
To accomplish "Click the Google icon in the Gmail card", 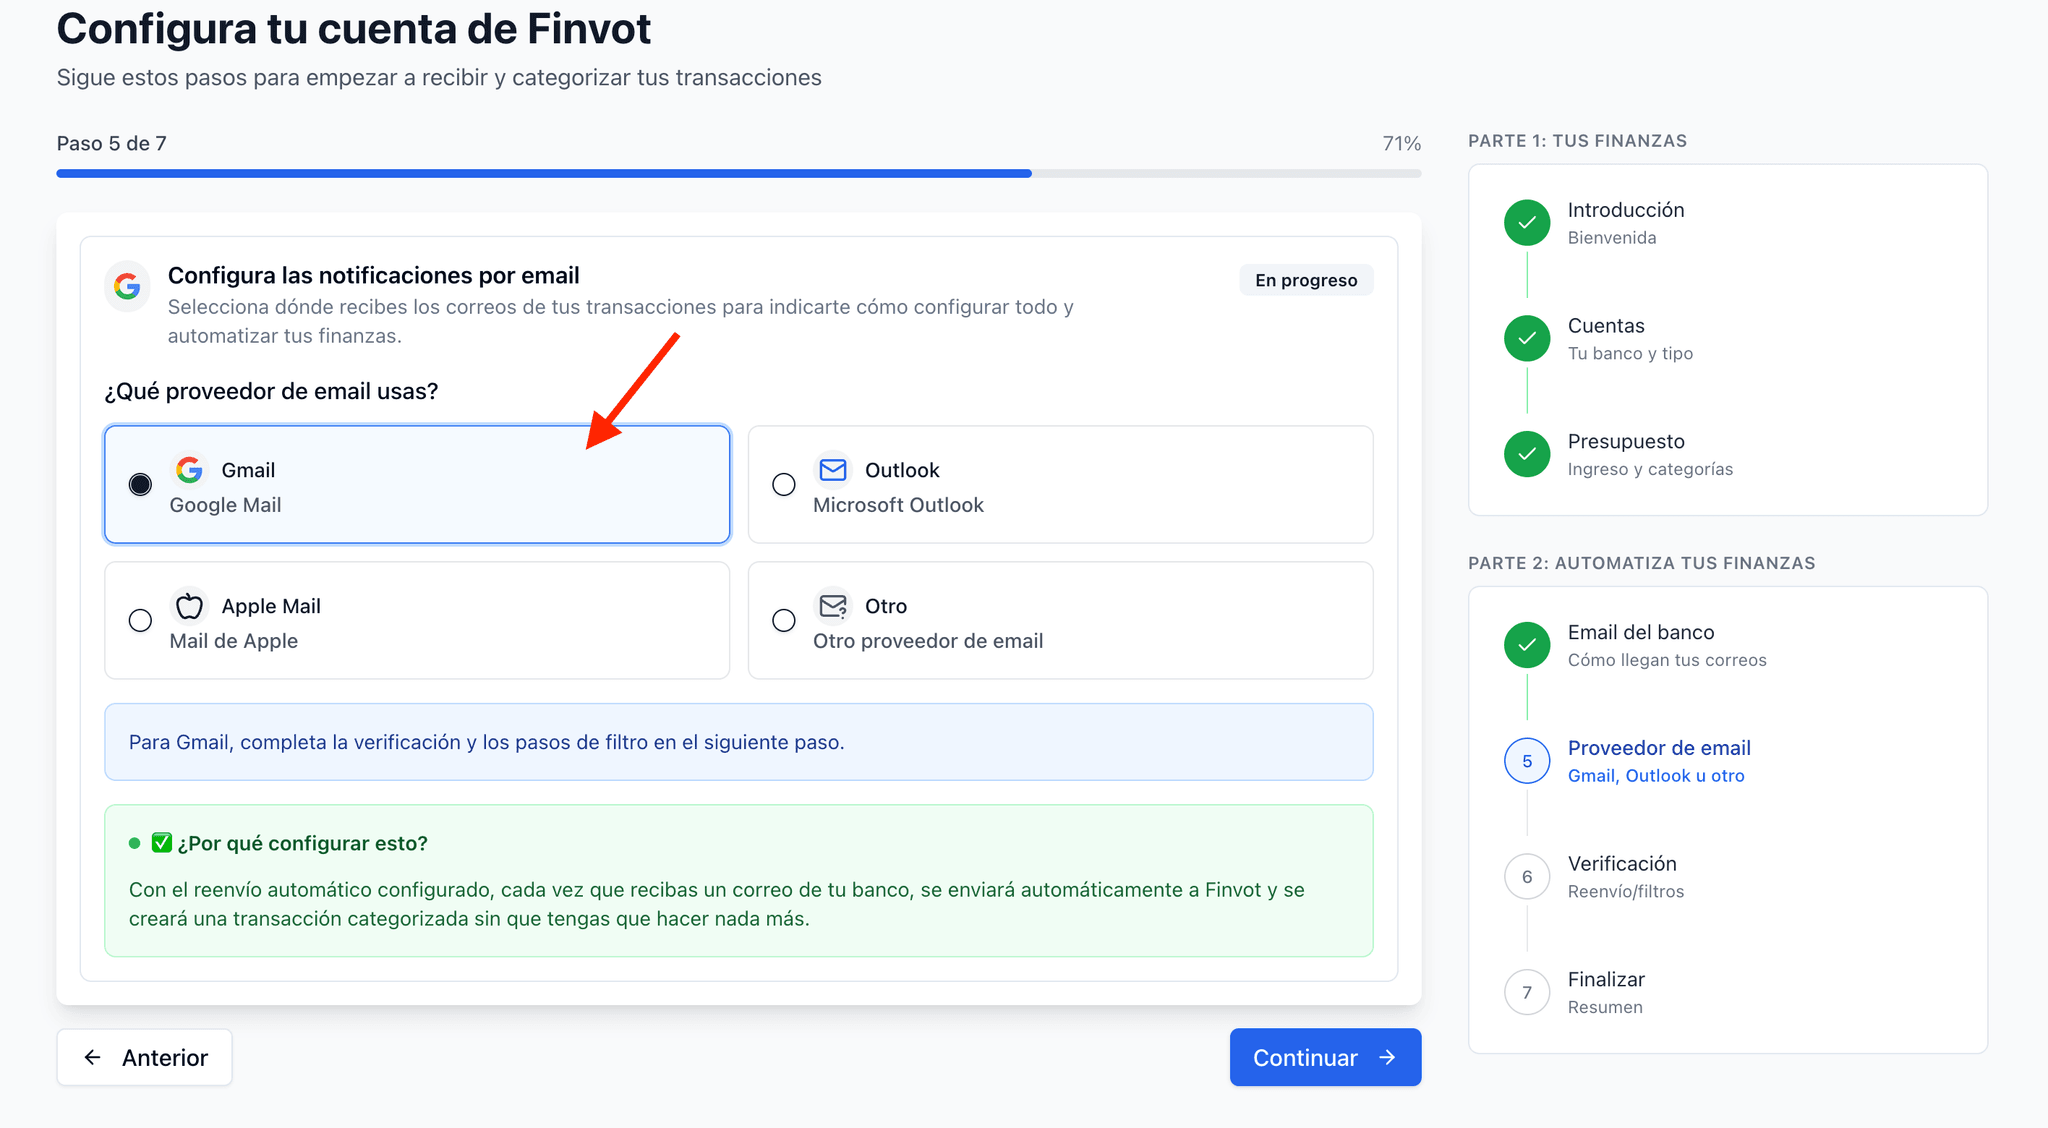I will (x=189, y=469).
